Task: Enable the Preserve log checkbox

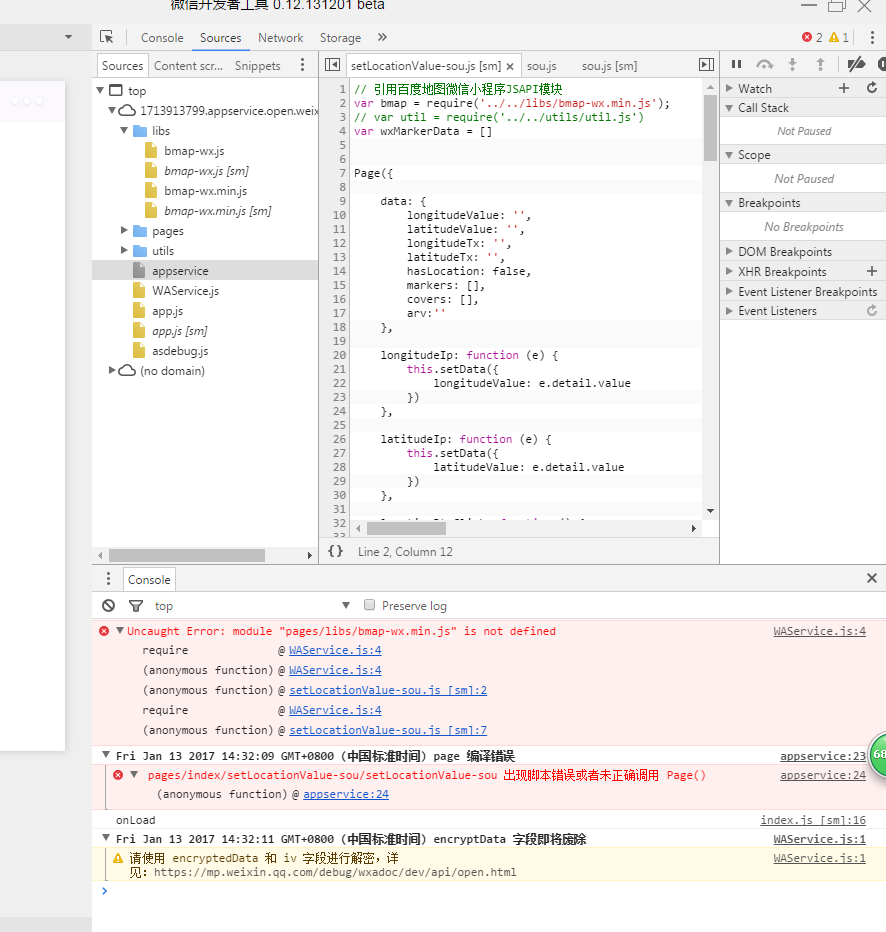Action: click(x=370, y=606)
